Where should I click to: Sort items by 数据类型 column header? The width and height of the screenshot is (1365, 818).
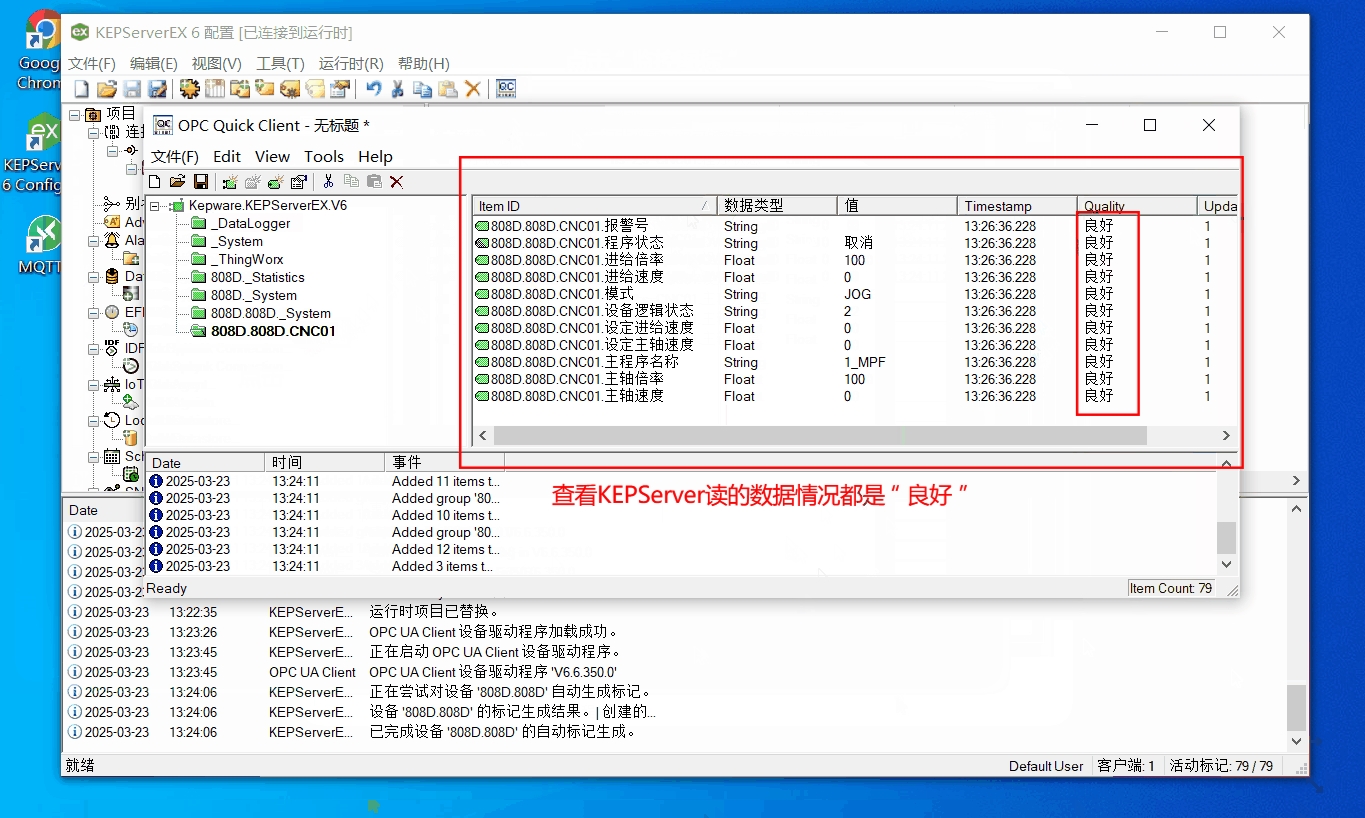click(x=777, y=206)
